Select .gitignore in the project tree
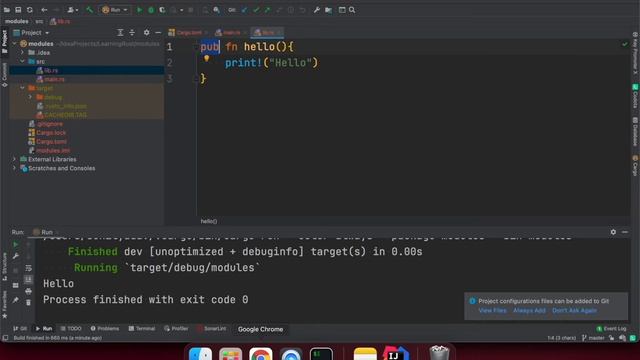The image size is (640, 360). pos(50,124)
